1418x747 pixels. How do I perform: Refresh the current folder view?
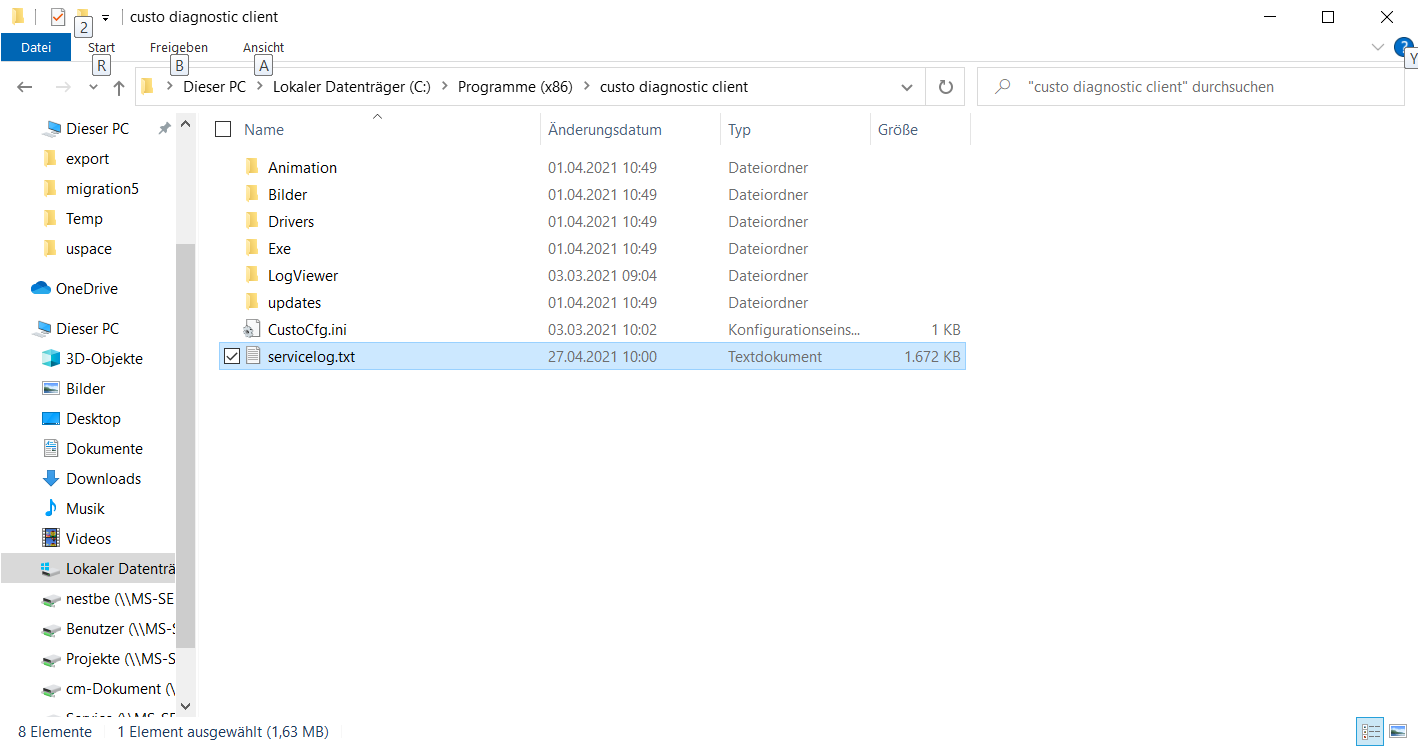[945, 87]
